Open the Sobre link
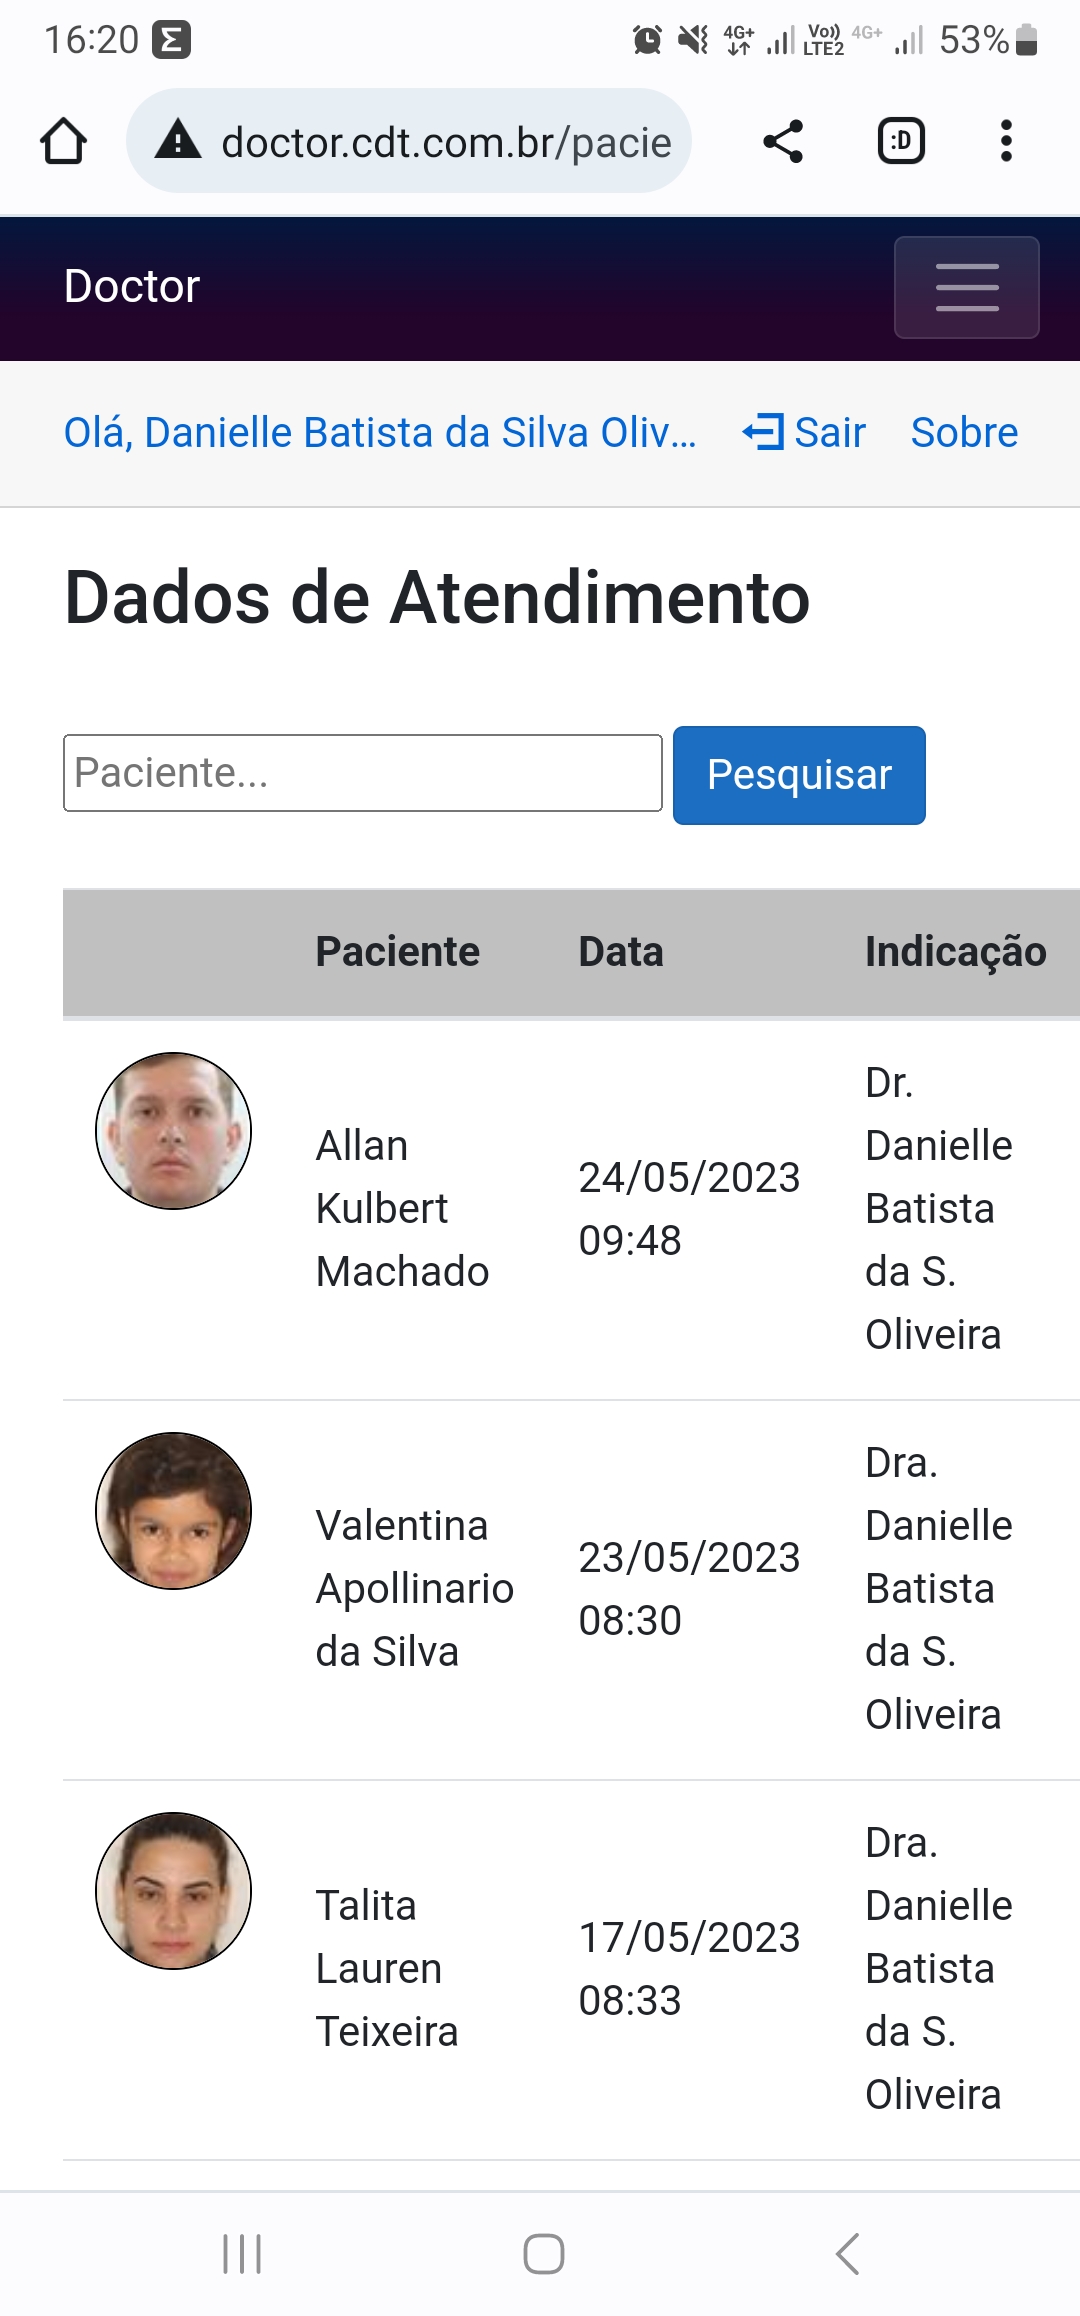The height and width of the screenshot is (2316, 1080). click(964, 433)
